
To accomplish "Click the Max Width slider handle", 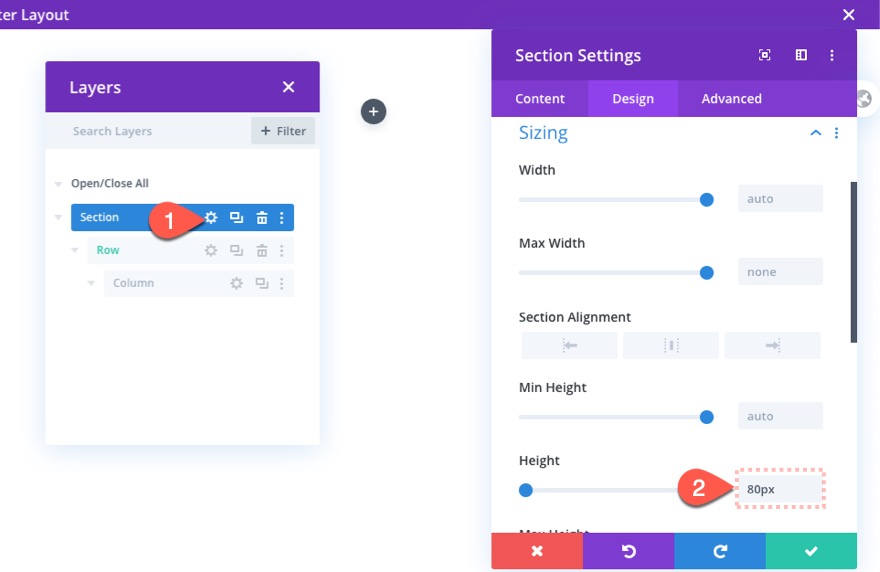I will (707, 273).
